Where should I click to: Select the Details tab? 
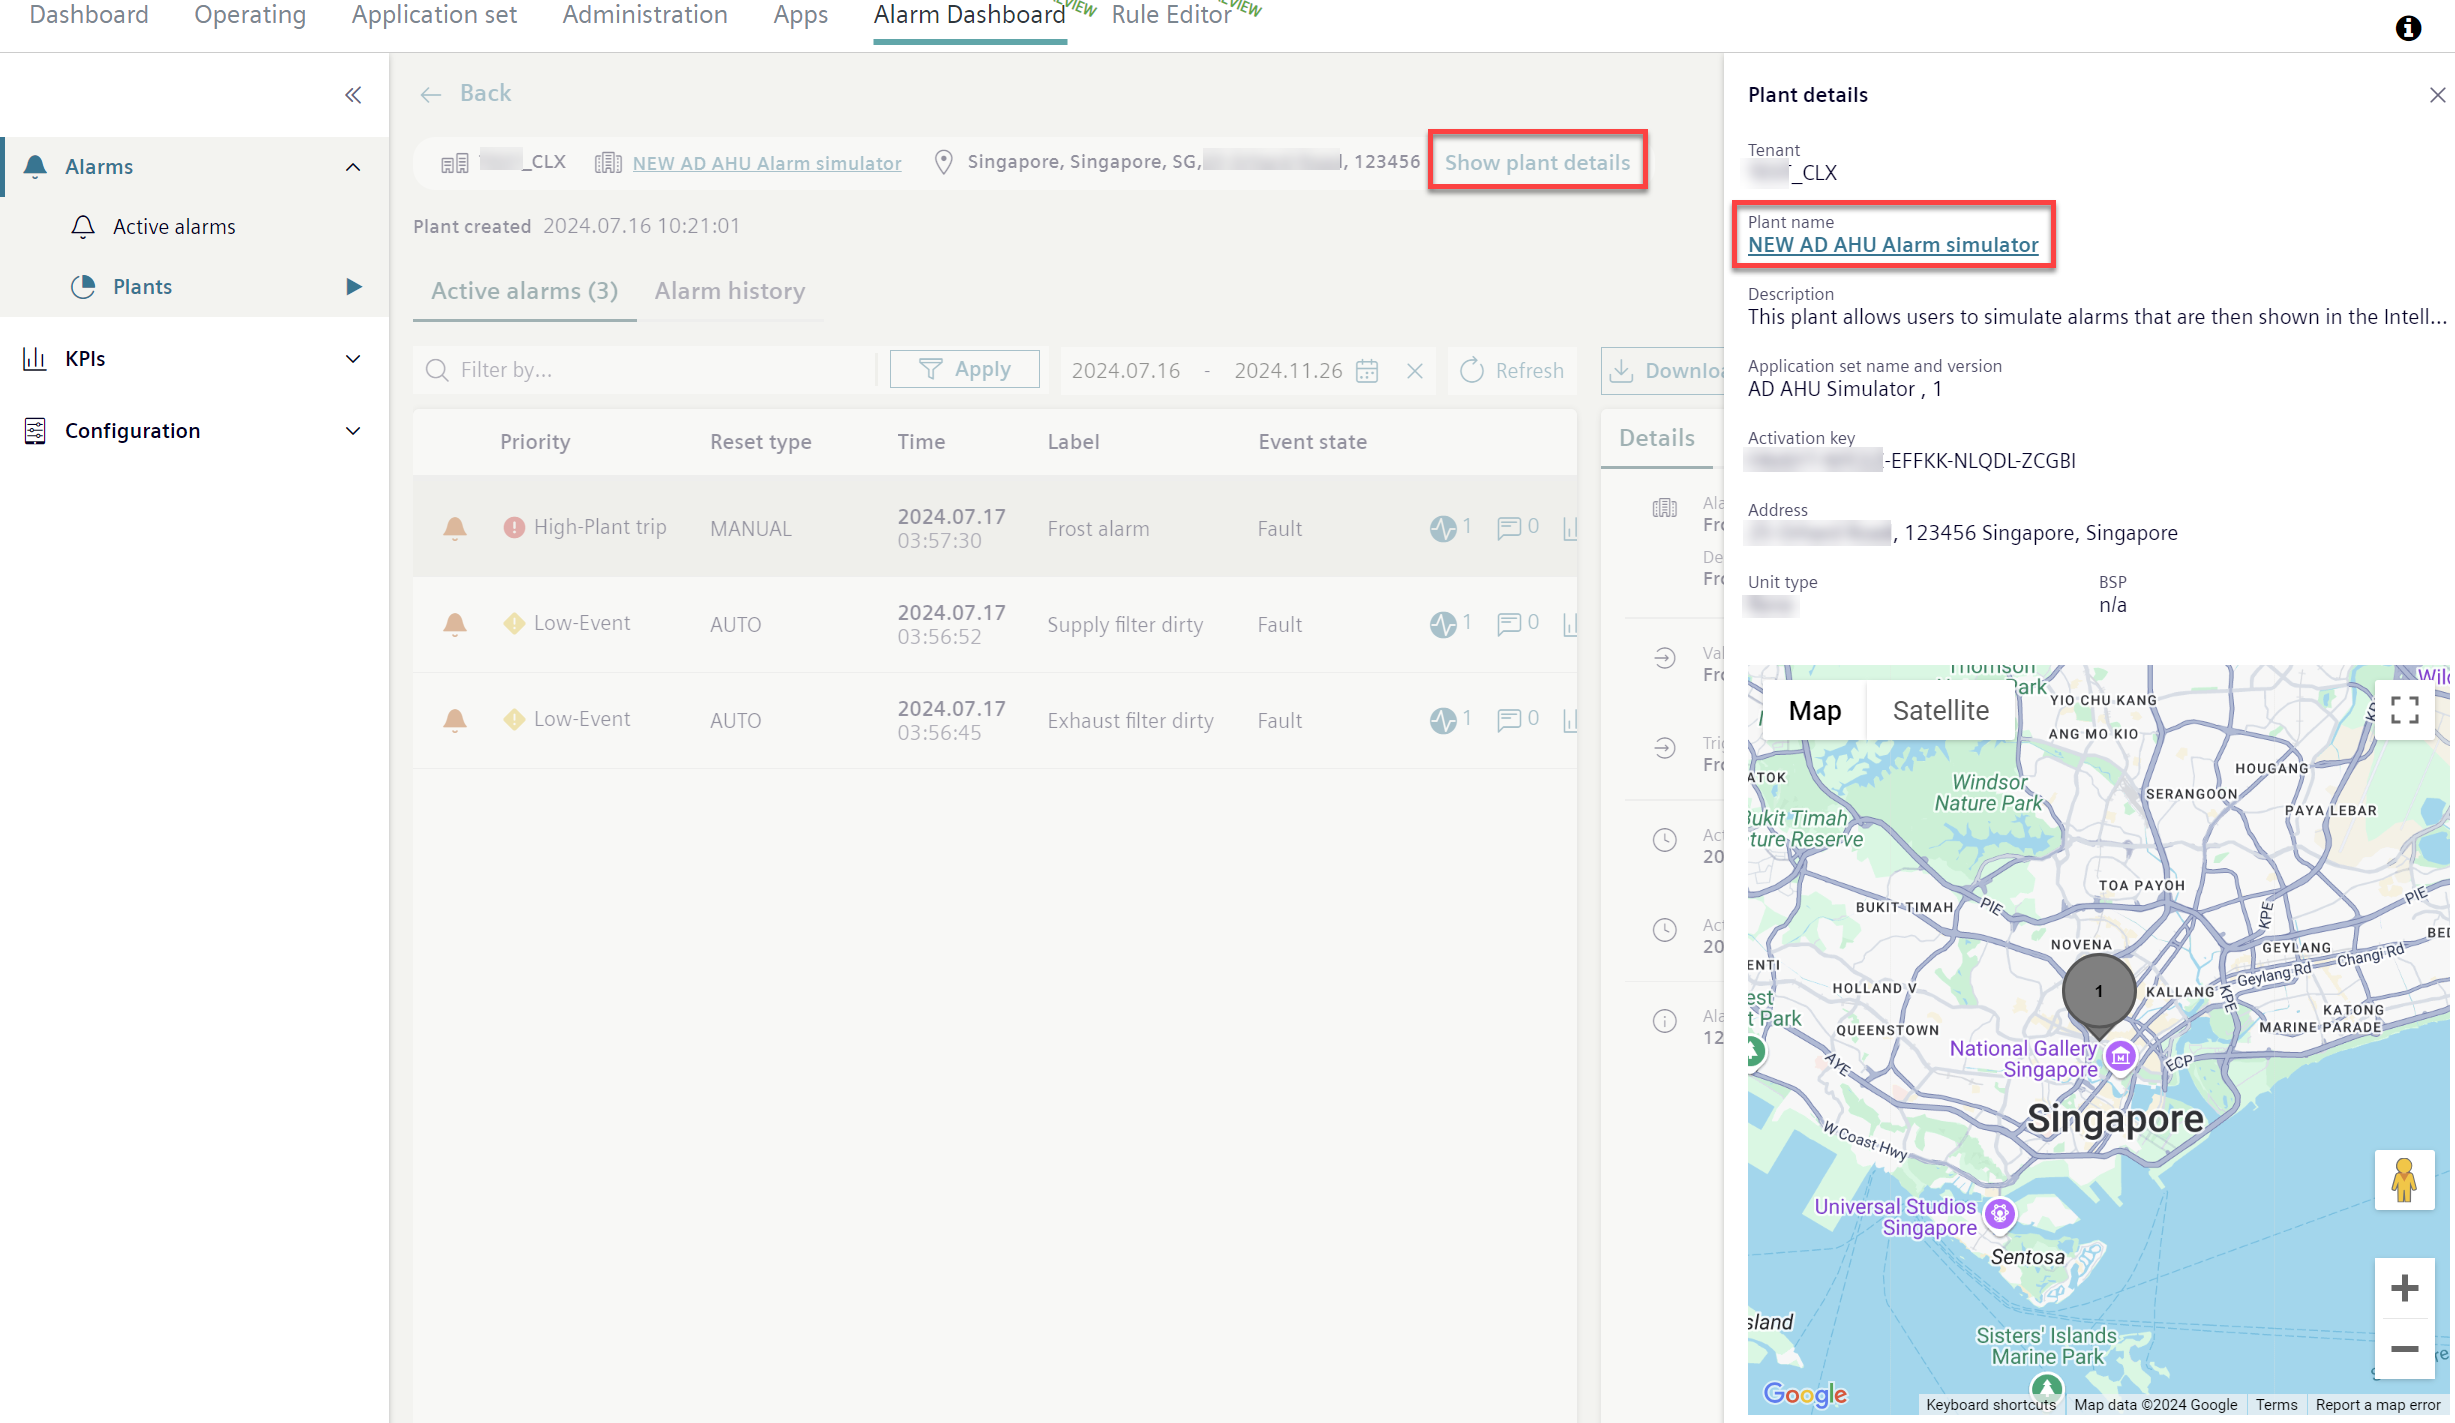click(x=1656, y=438)
